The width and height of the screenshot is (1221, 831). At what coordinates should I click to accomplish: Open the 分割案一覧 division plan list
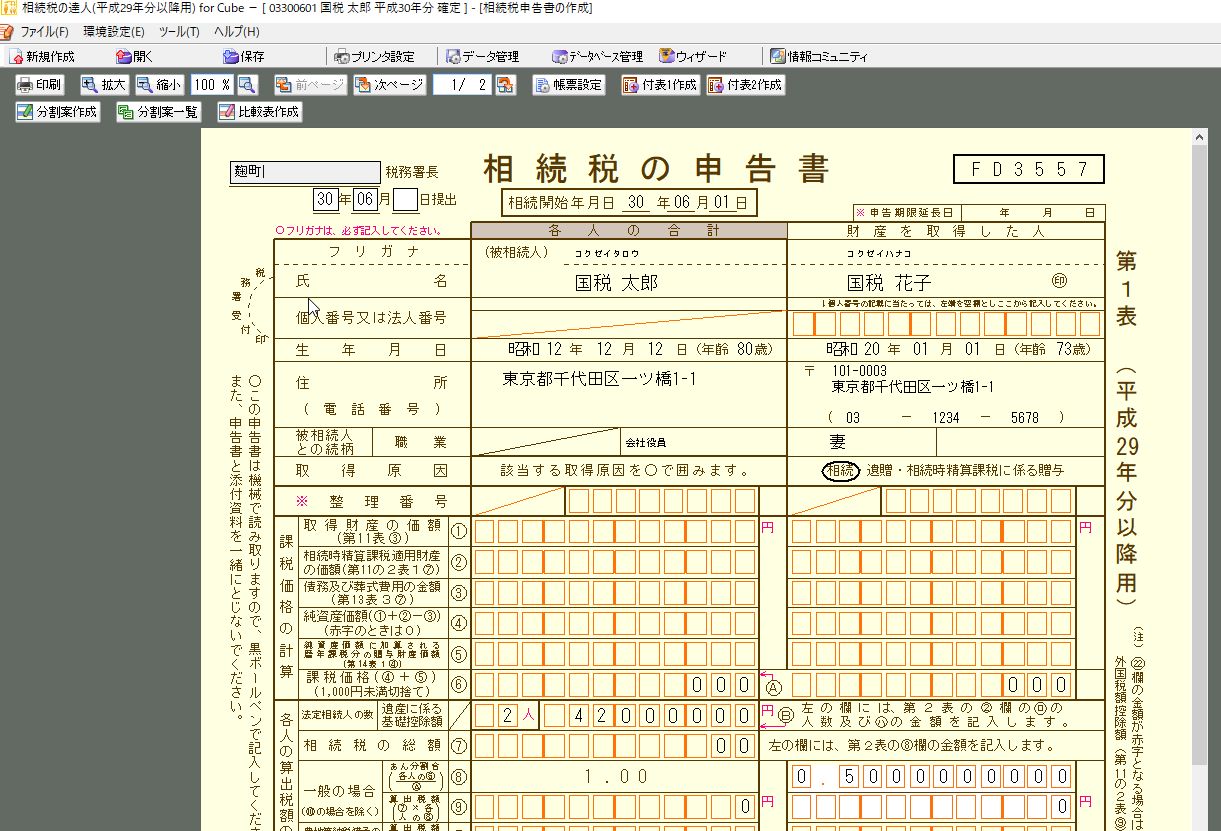pos(159,112)
